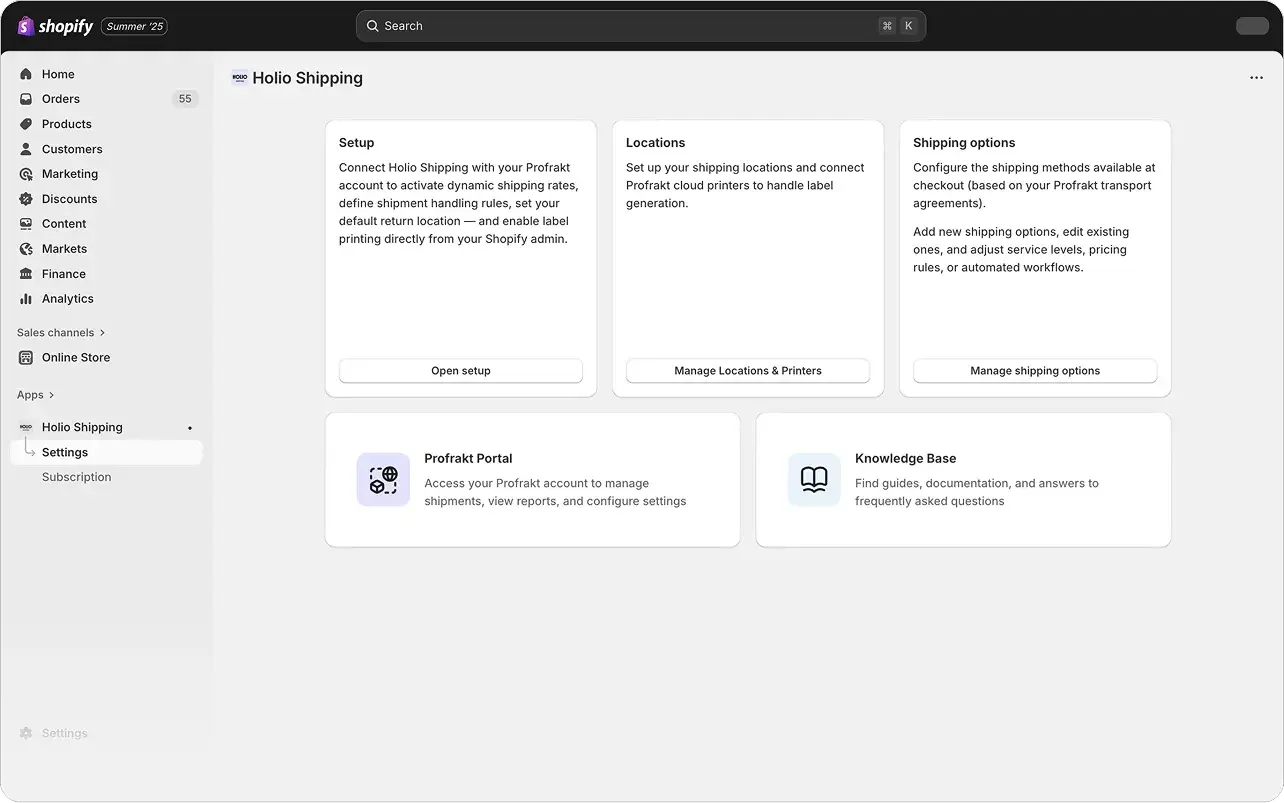Open the Online Store channel icon
Image resolution: width=1284 pixels, height=803 pixels.
[x=26, y=358]
